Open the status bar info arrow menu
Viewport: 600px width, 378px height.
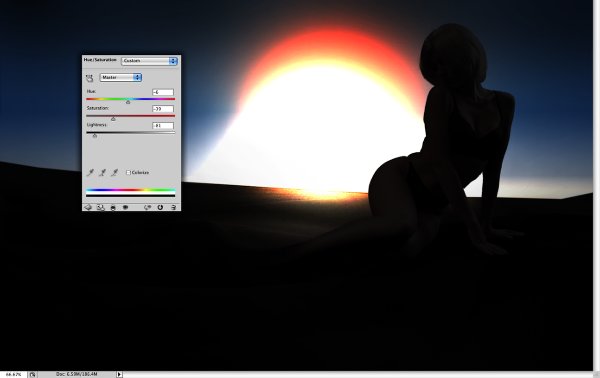click(119, 374)
